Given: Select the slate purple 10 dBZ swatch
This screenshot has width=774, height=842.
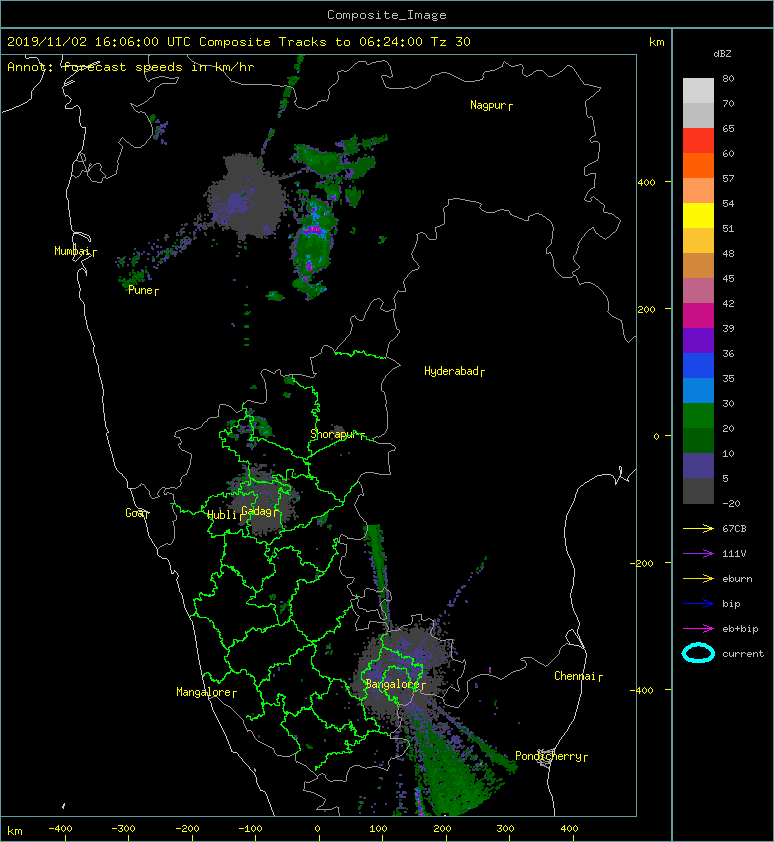Looking at the screenshot, I should coord(698,466).
